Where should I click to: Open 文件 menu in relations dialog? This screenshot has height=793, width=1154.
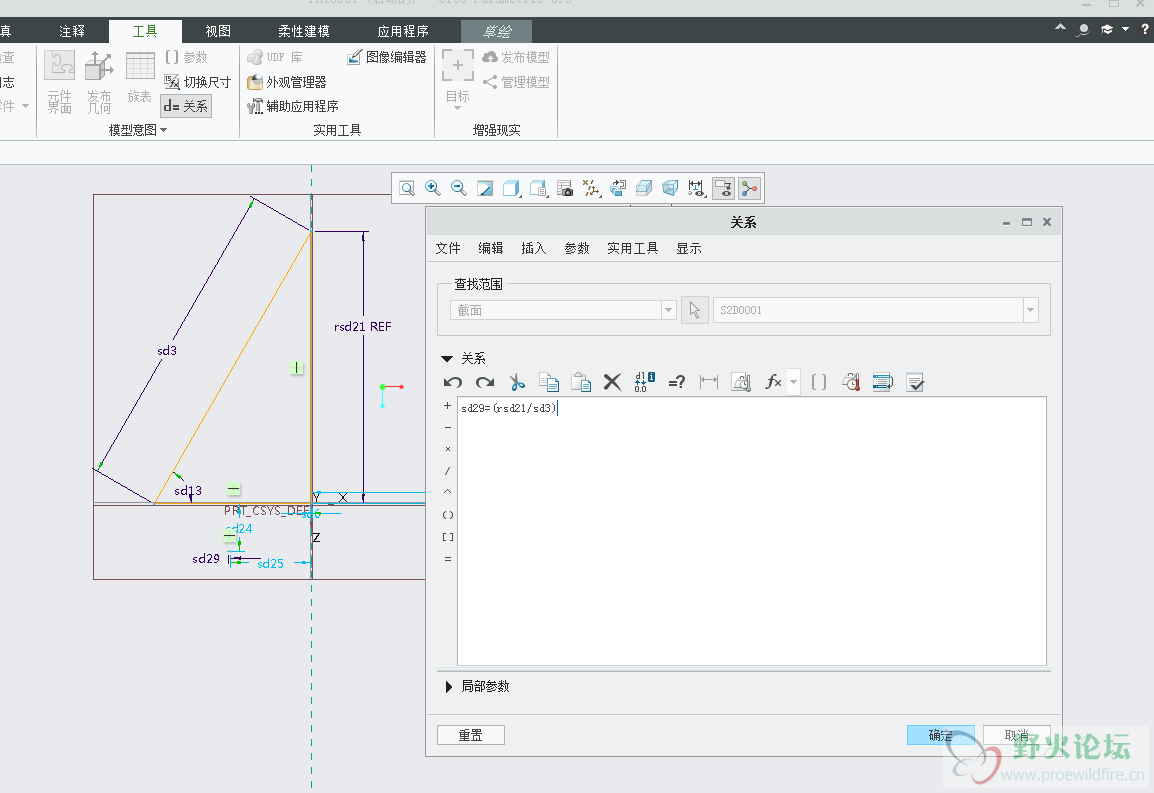click(447, 248)
